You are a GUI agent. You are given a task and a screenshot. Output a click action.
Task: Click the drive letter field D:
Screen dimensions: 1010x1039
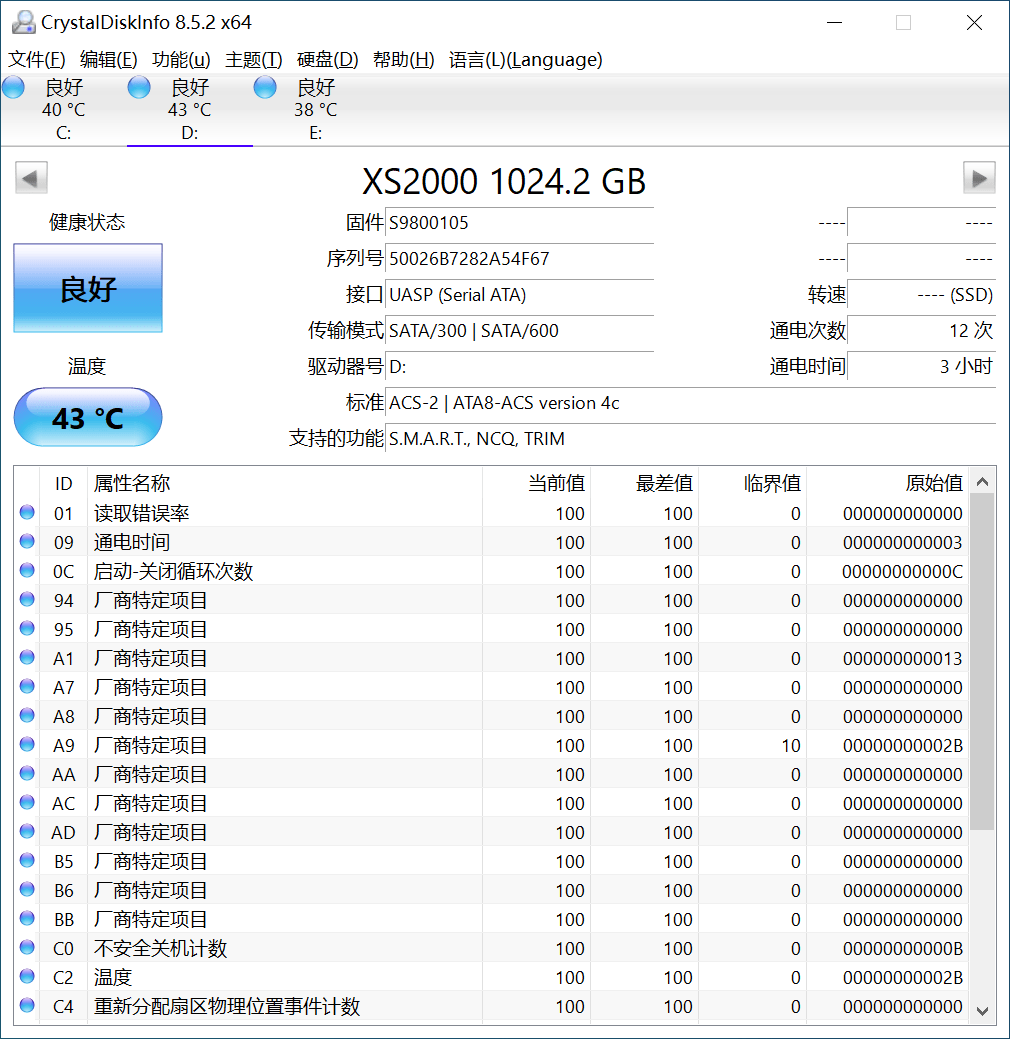(520, 366)
